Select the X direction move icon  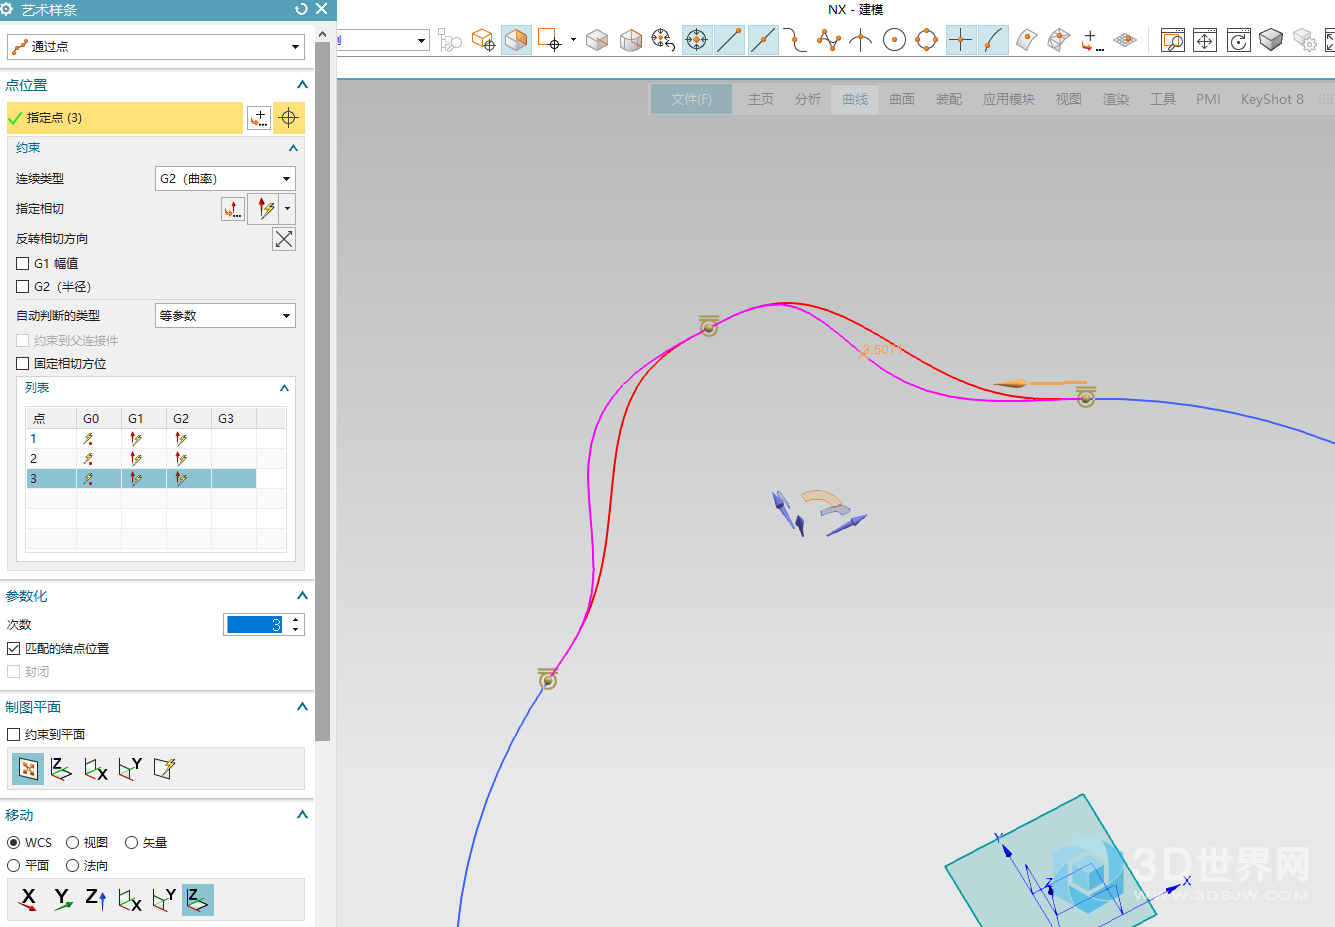[29, 900]
